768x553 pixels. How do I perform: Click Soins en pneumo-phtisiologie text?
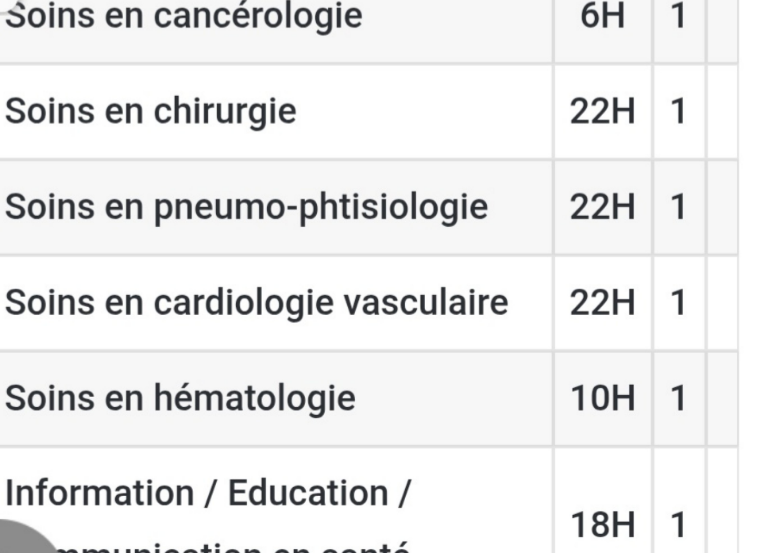pos(246,207)
